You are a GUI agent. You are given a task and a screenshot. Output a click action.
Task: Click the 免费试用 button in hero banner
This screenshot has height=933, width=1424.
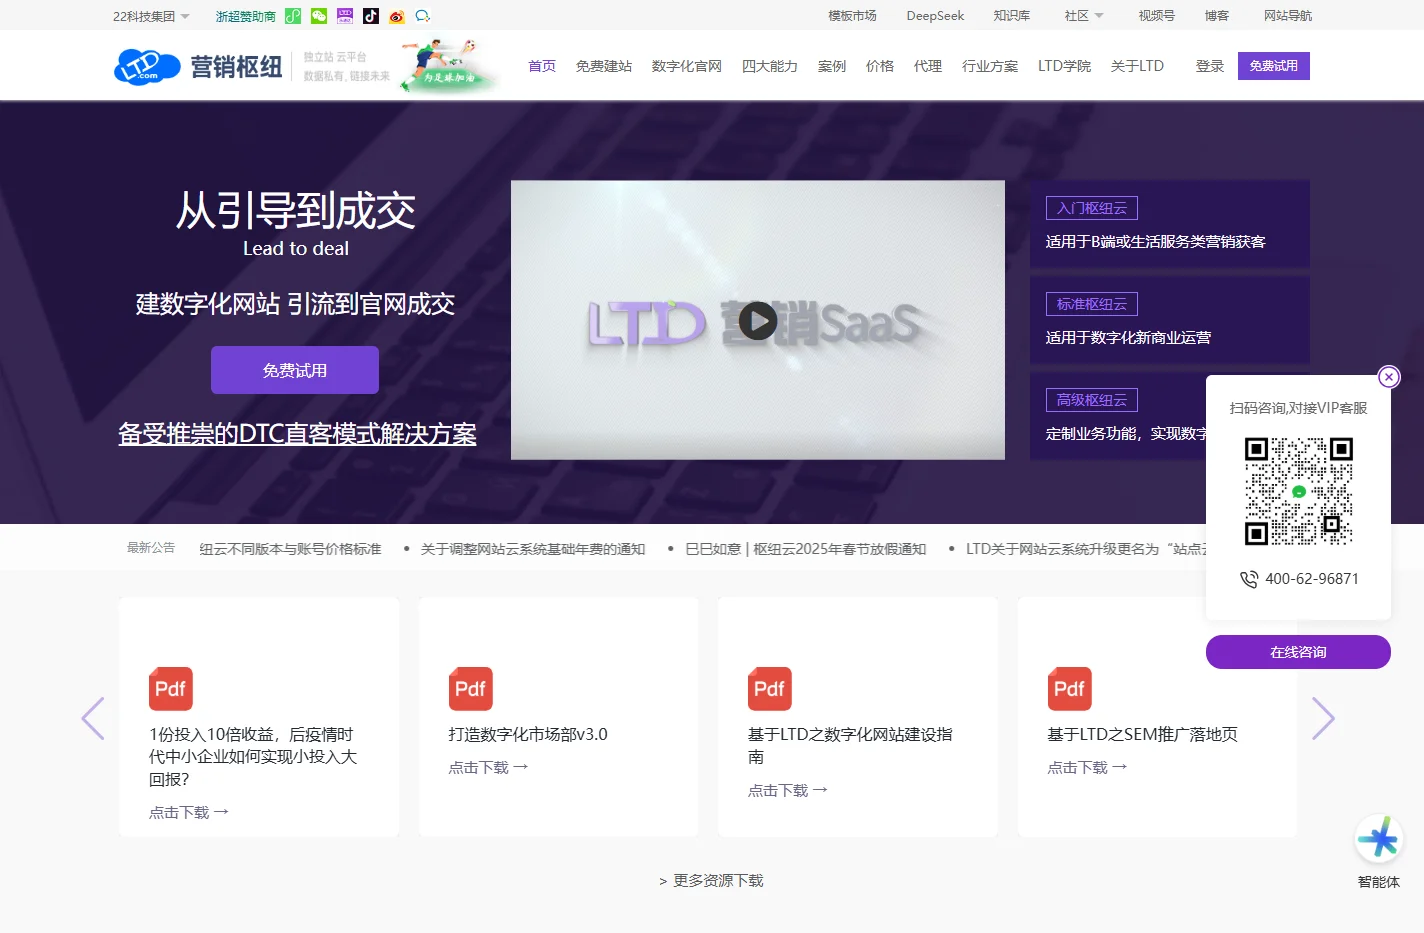coord(295,370)
